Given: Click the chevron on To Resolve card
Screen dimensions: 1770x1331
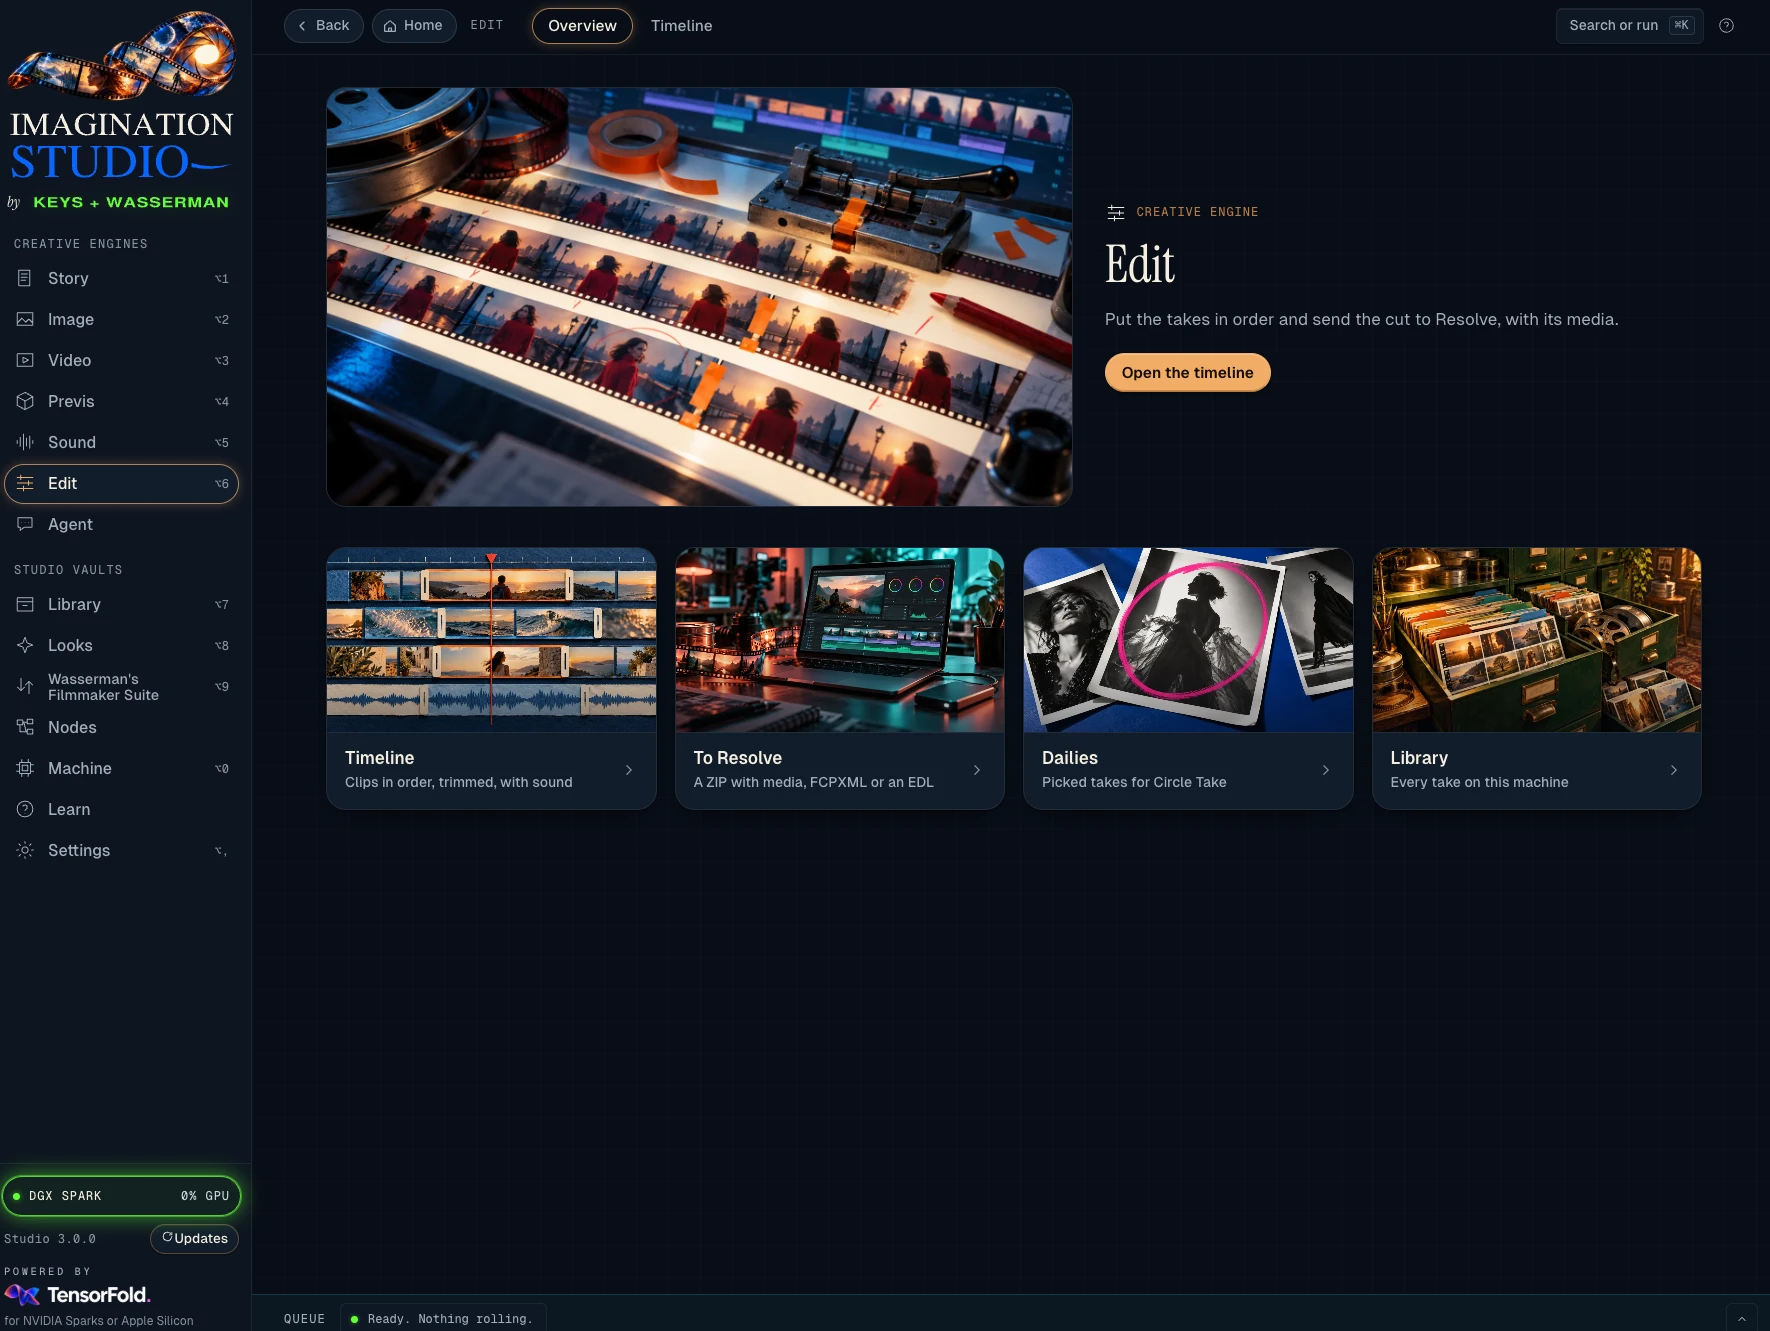Looking at the screenshot, I should (x=977, y=770).
